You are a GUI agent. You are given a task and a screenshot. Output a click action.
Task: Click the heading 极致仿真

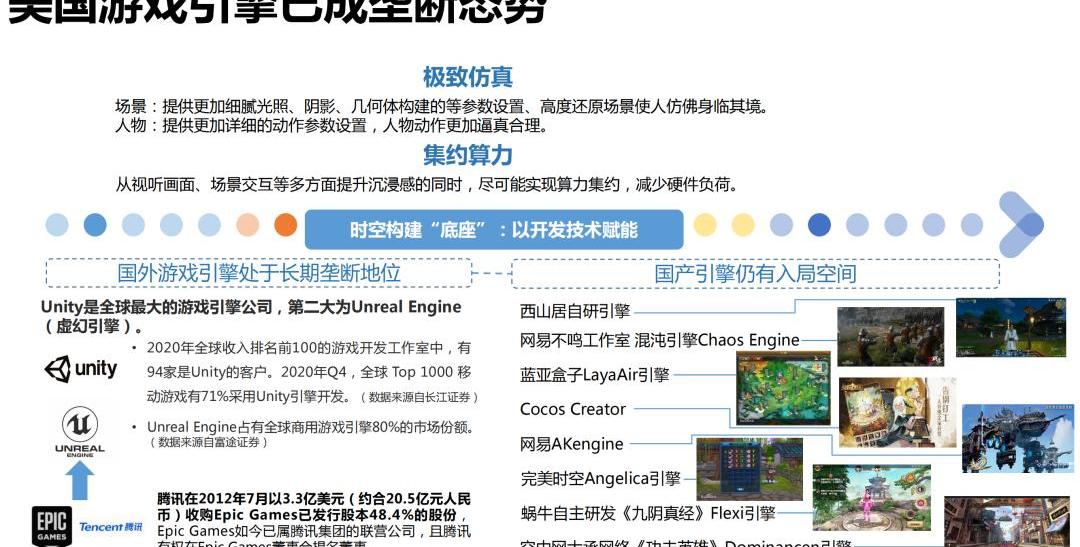[468, 77]
